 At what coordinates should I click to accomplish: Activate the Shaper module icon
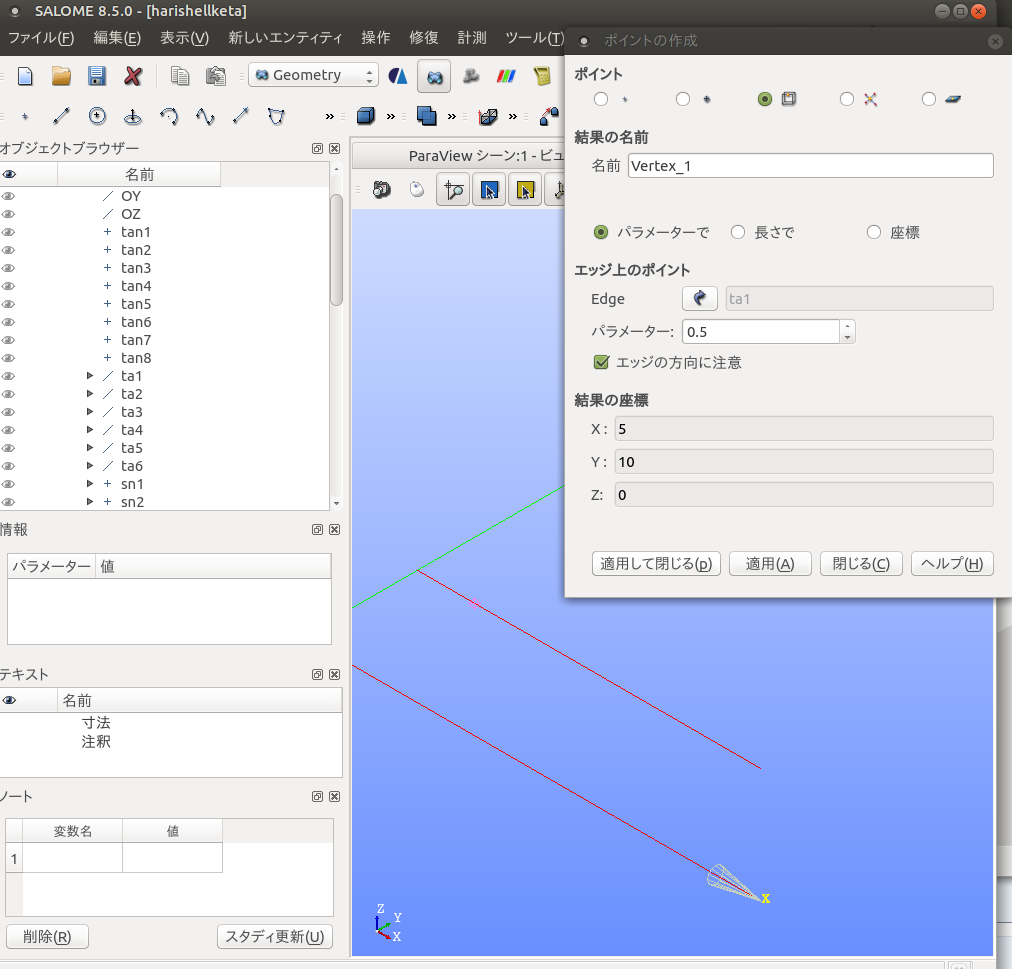tap(398, 76)
